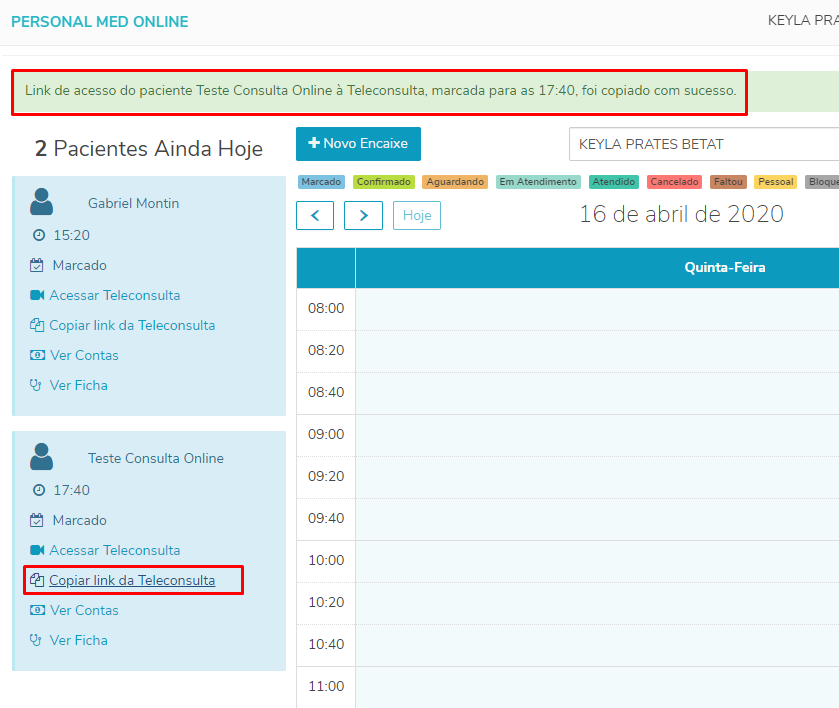Open Ver Contas for Teste Consulta Online

click(84, 610)
